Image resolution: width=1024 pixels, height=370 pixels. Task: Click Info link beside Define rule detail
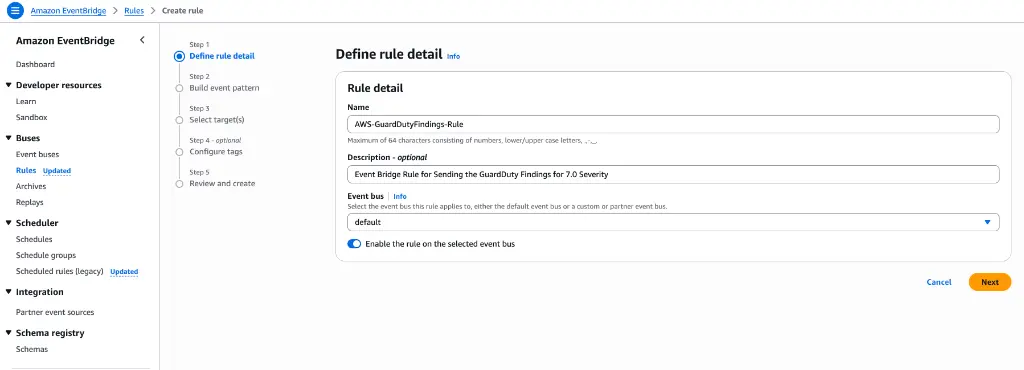tap(453, 56)
